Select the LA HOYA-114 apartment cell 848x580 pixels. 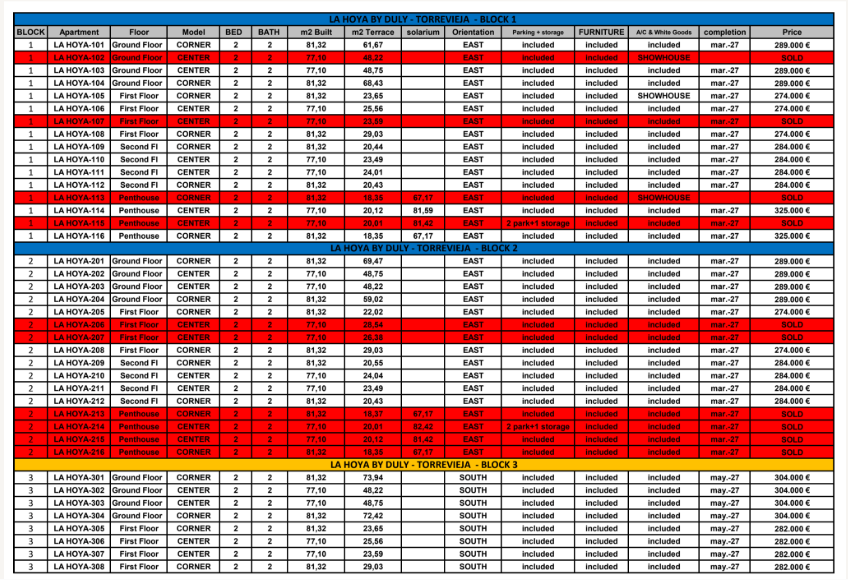tap(78, 211)
